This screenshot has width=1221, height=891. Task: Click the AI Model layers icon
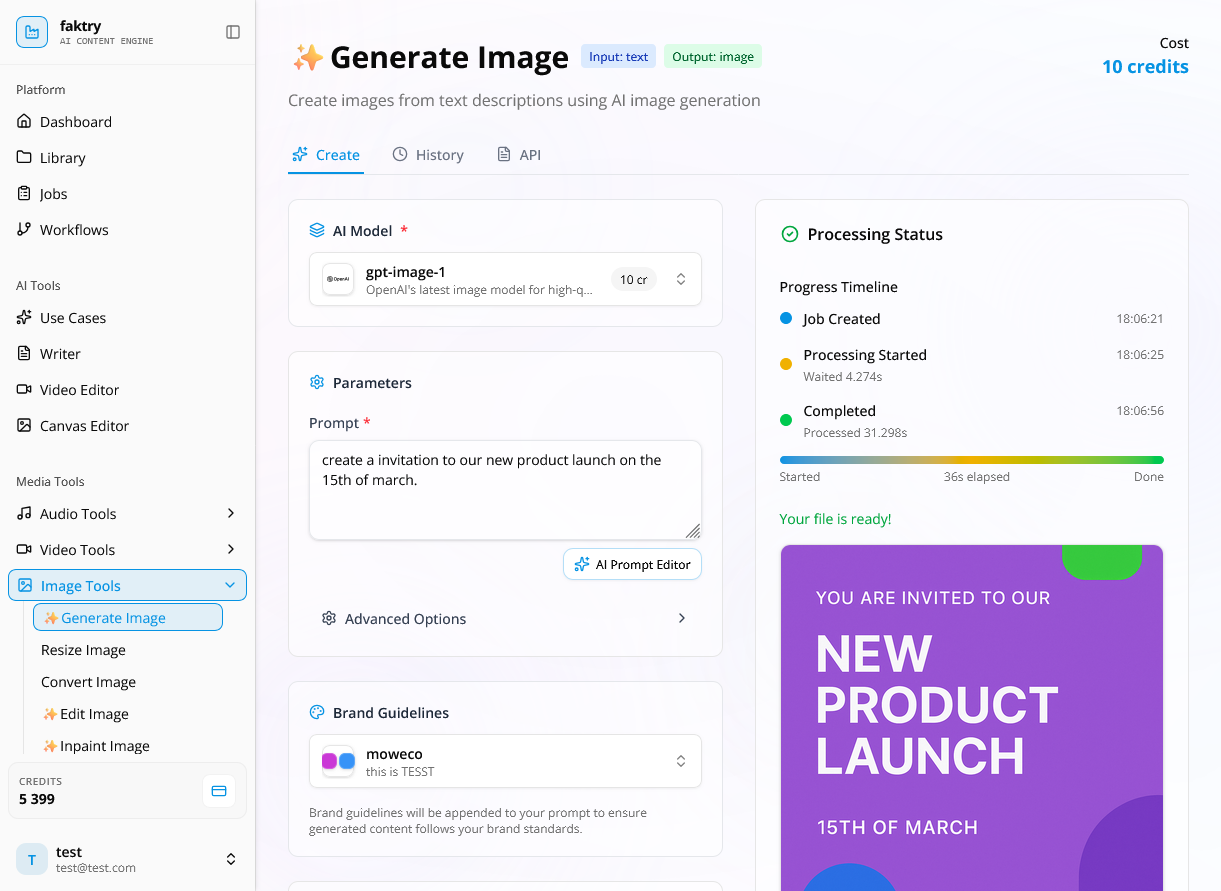[317, 230]
